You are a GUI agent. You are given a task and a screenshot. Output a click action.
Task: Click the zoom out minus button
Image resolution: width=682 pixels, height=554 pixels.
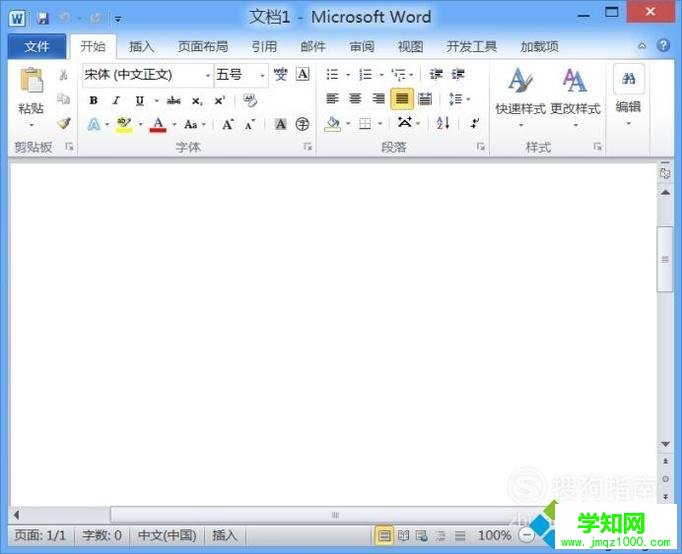click(526, 535)
